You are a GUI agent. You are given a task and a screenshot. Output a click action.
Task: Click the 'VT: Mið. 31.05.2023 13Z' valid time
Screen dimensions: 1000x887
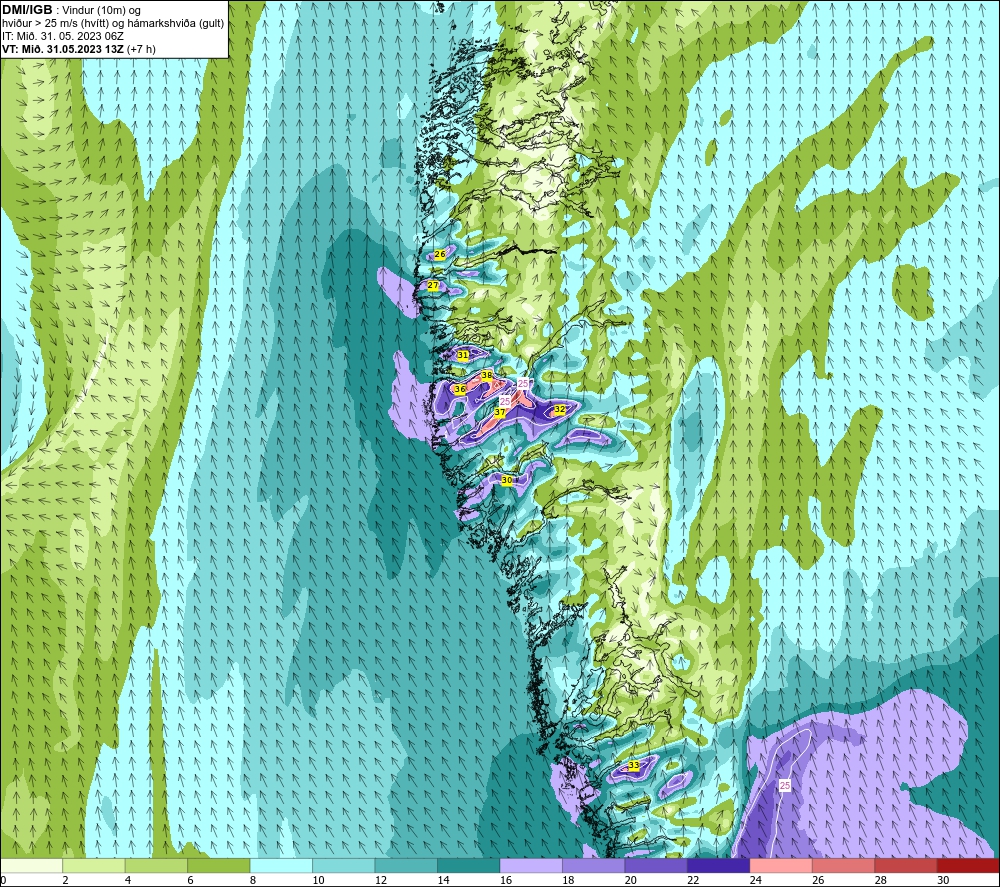63,48
